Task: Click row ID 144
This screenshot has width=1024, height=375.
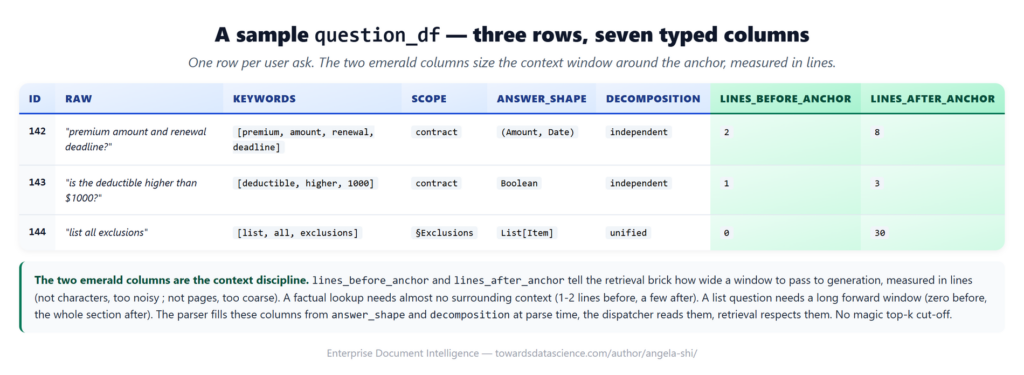Action: 37,232
